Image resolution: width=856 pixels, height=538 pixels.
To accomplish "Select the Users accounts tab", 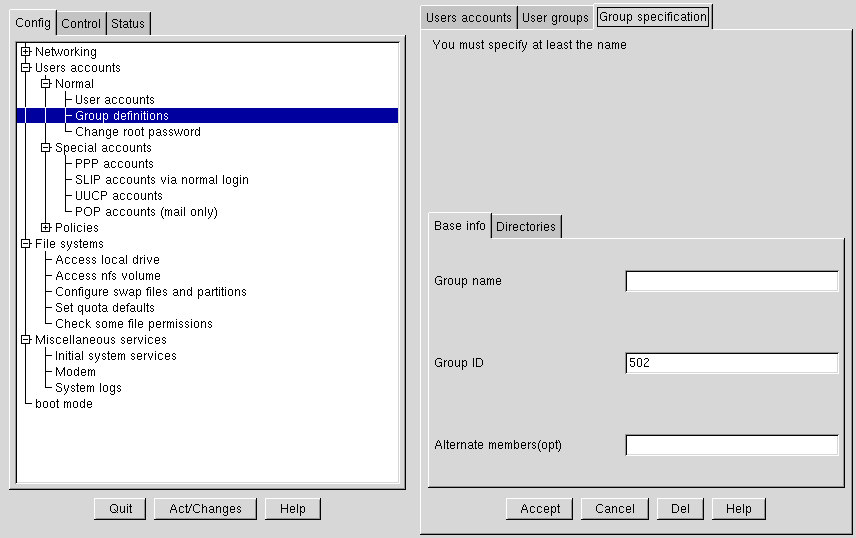I will (x=468, y=18).
